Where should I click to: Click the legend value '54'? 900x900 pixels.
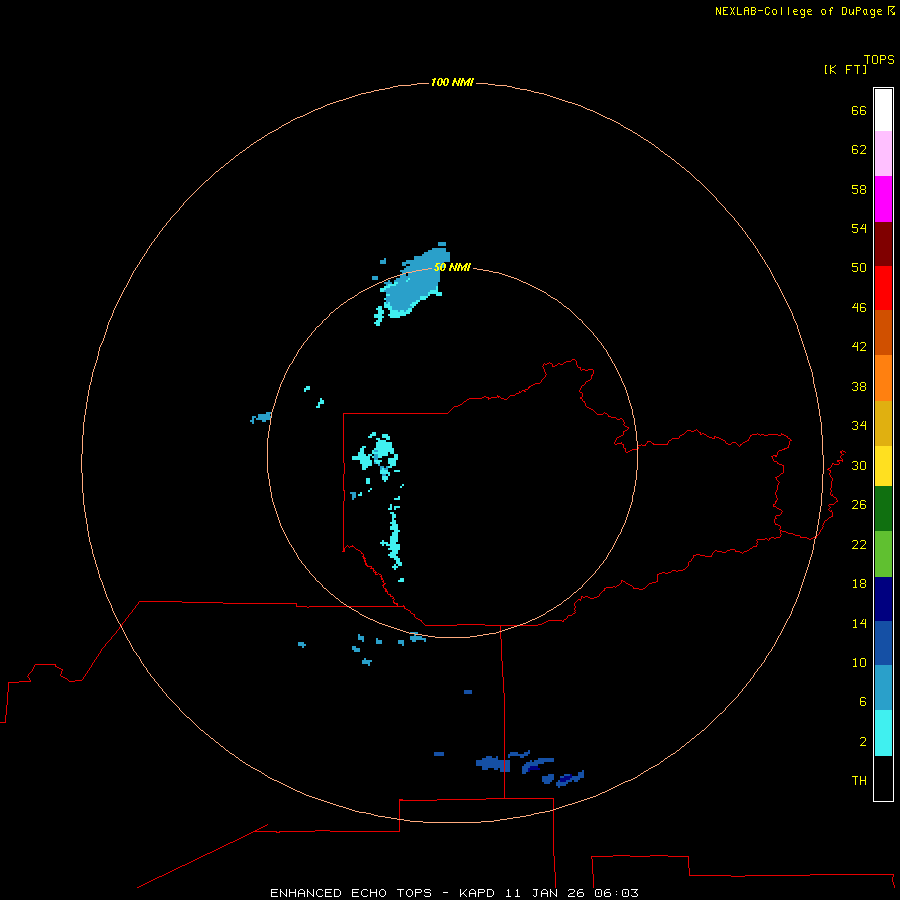[859, 228]
